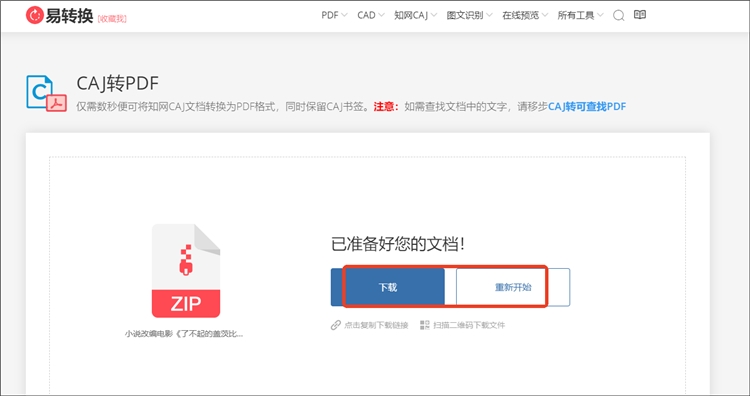Click the 已准备好您的文档! message
The image size is (750, 396).
pos(398,244)
